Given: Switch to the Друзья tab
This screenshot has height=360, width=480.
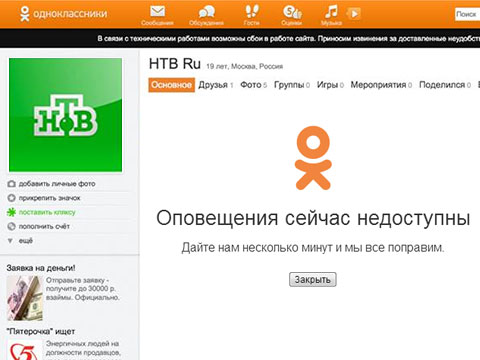Looking at the screenshot, I should (x=216, y=85).
